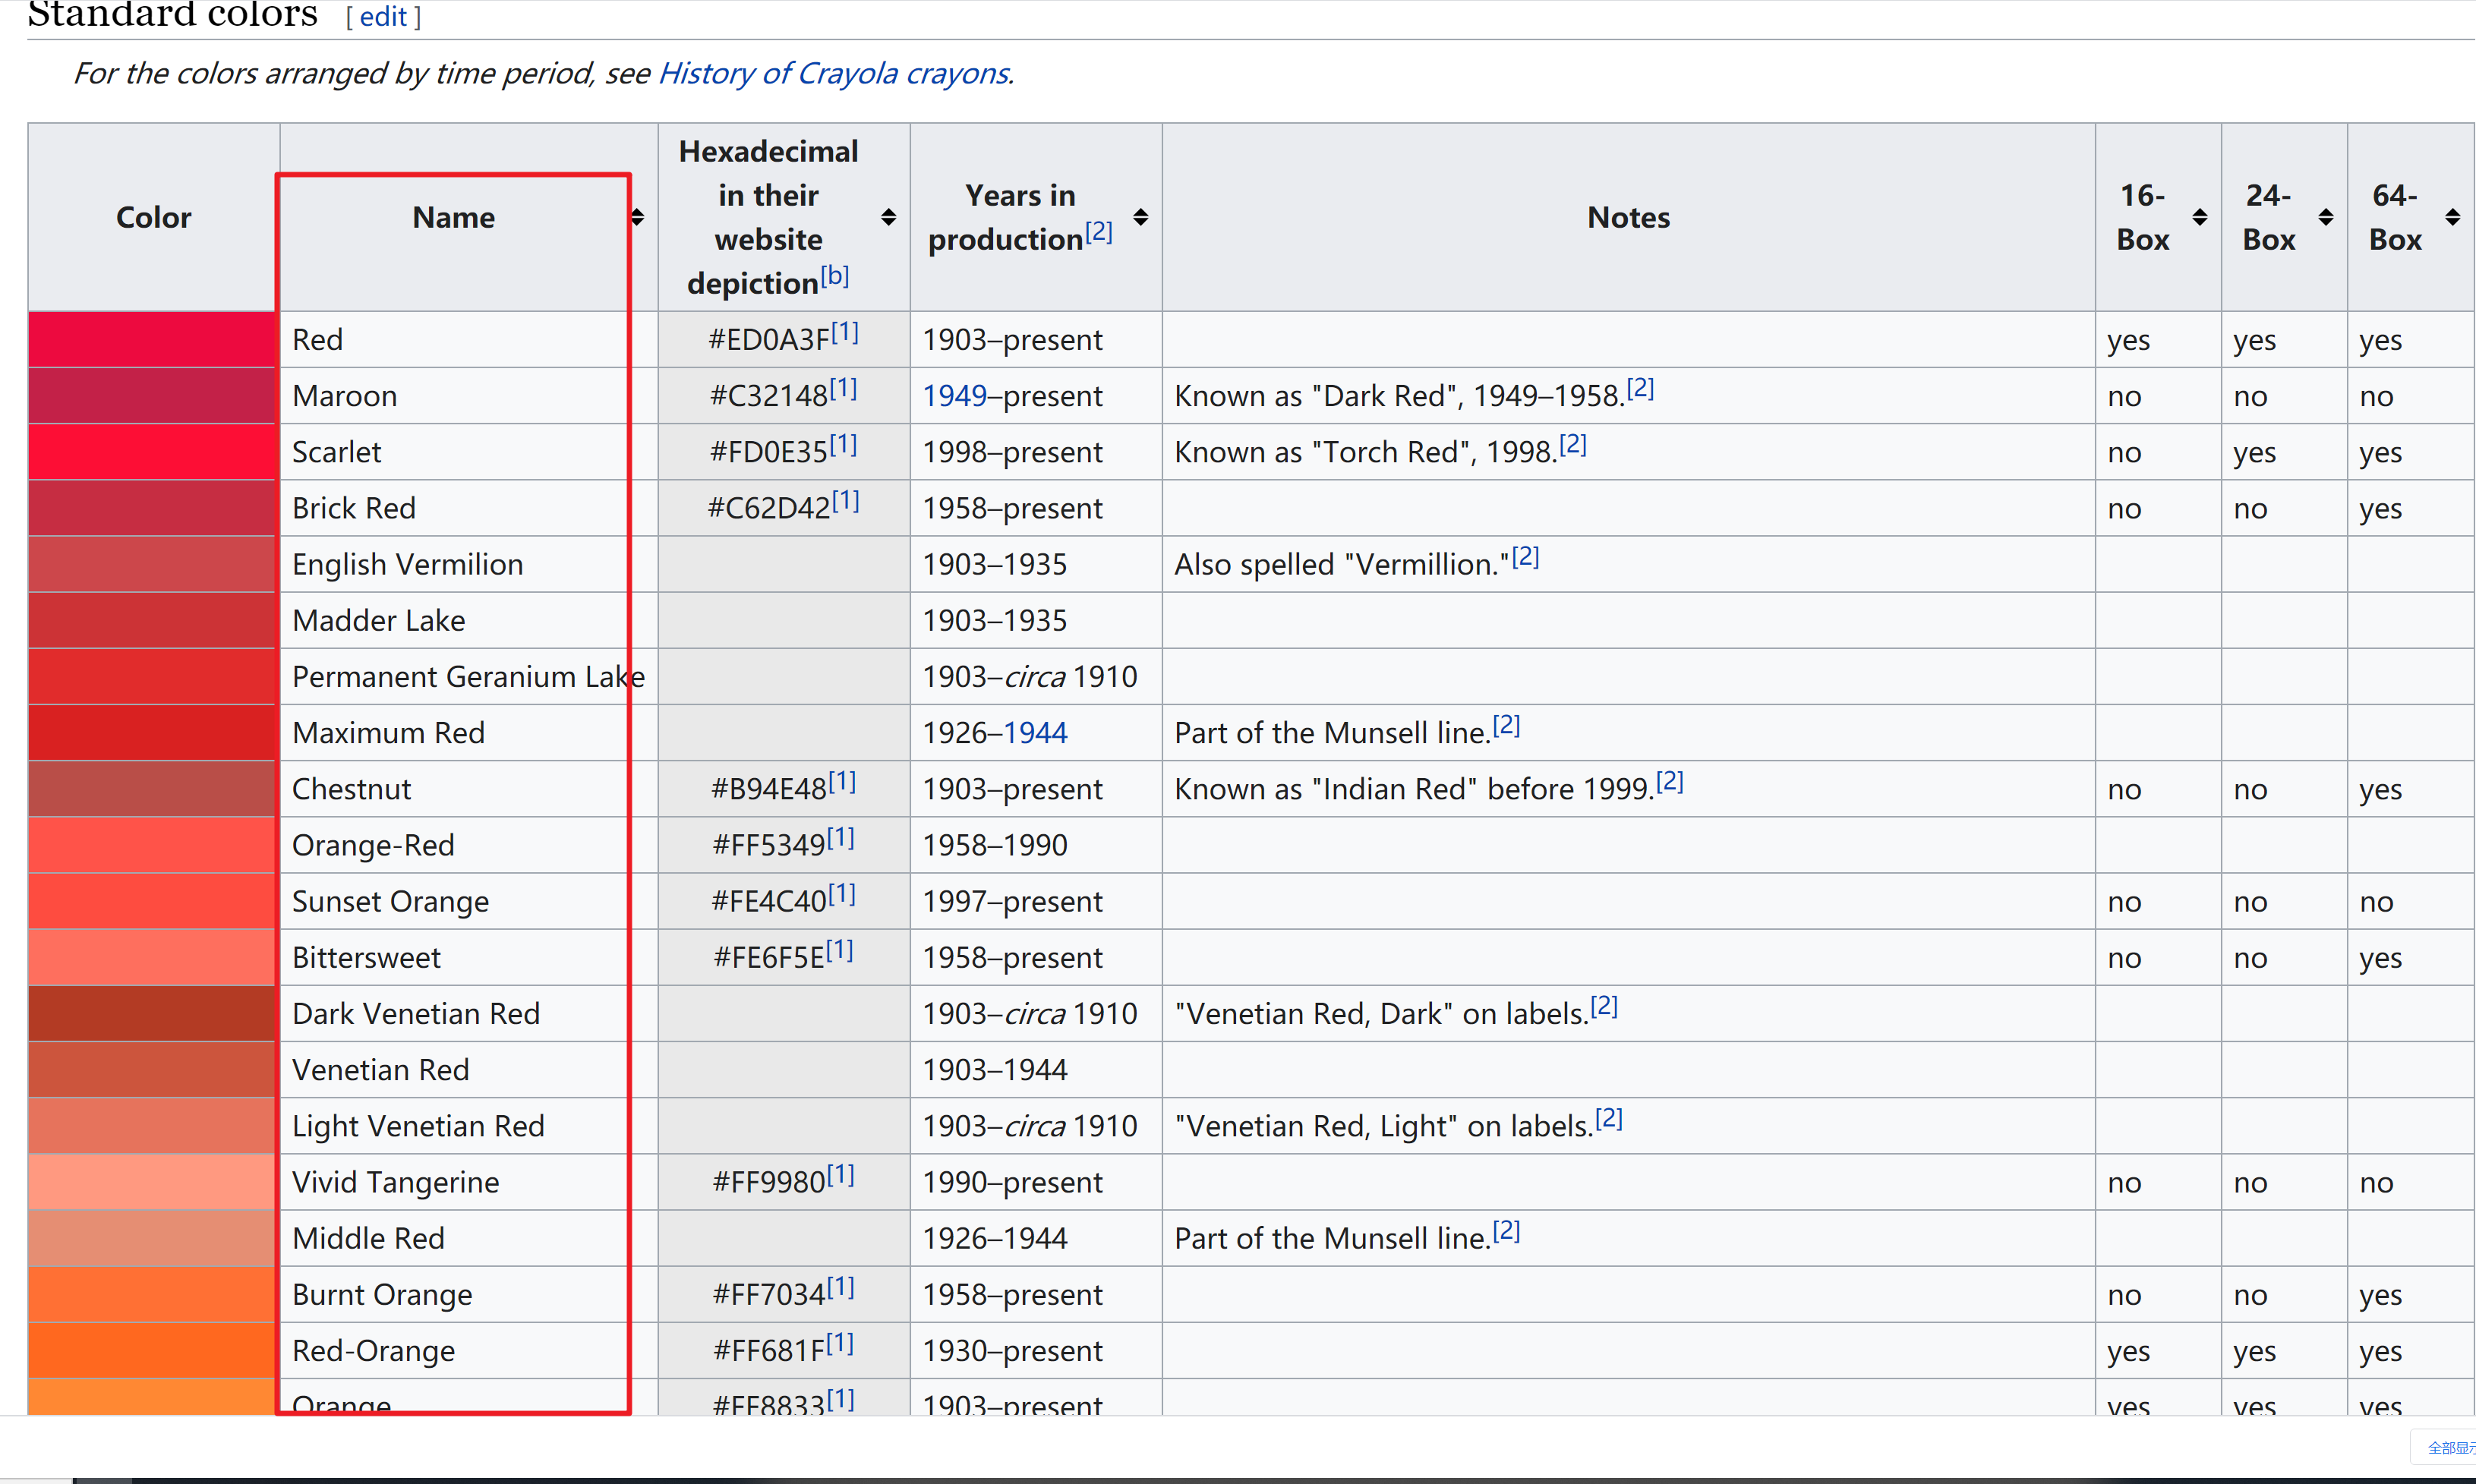The height and width of the screenshot is (1484, 2476).
Task: Sort the 24-Box column
Action: click(x=2326, y=217)
